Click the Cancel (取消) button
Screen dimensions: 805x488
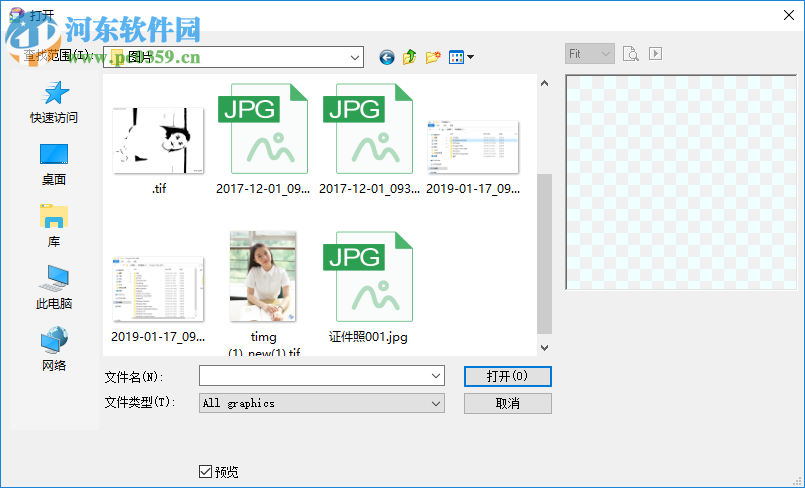click(x=508, y=403)
